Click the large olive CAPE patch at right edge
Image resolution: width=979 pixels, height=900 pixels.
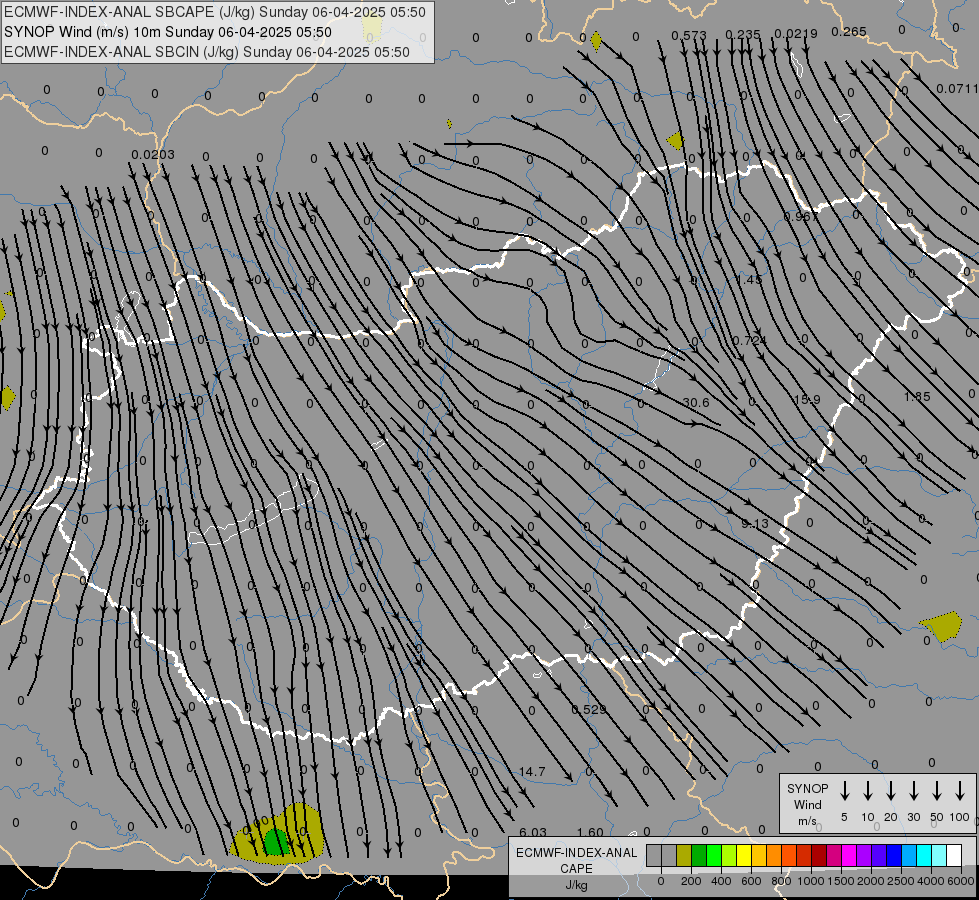tap(942, 626)
